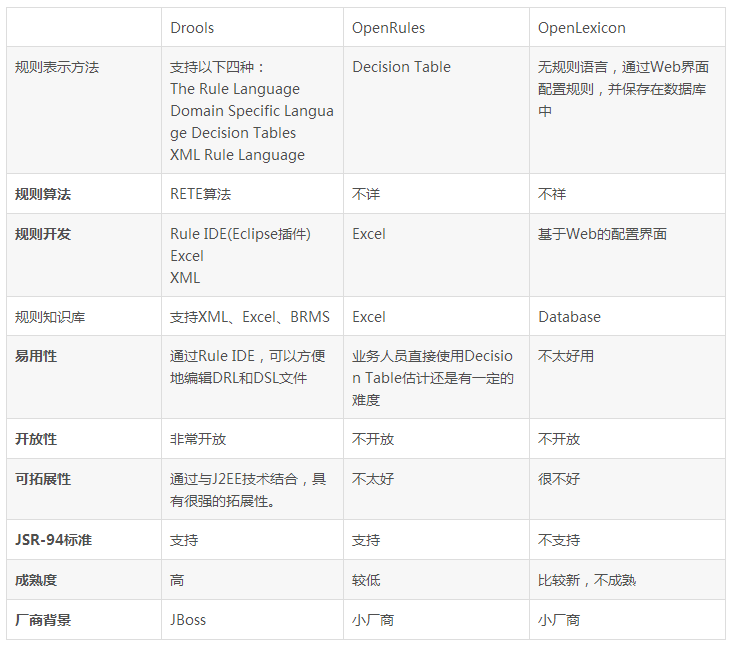Click the RETE算法 cell

coord(201,194)
